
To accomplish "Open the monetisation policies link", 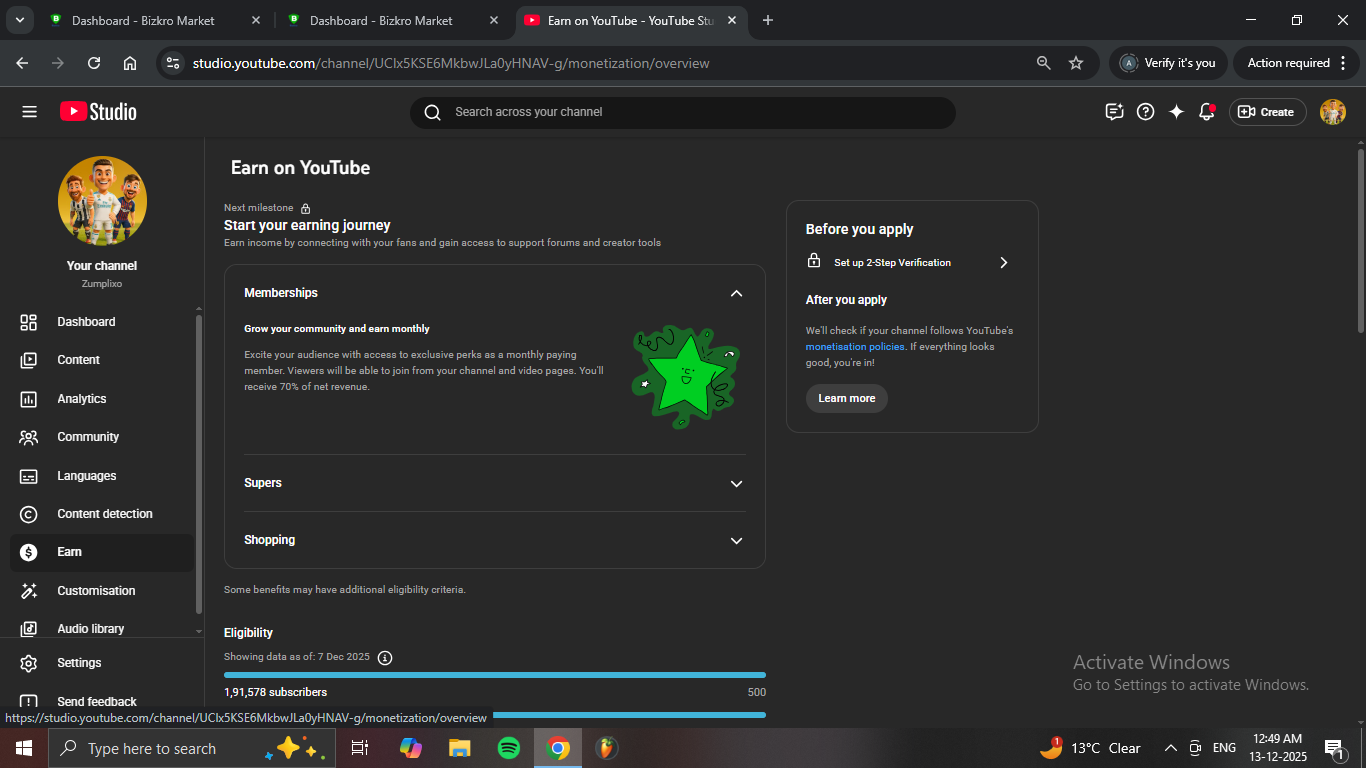I will [855, 347].
